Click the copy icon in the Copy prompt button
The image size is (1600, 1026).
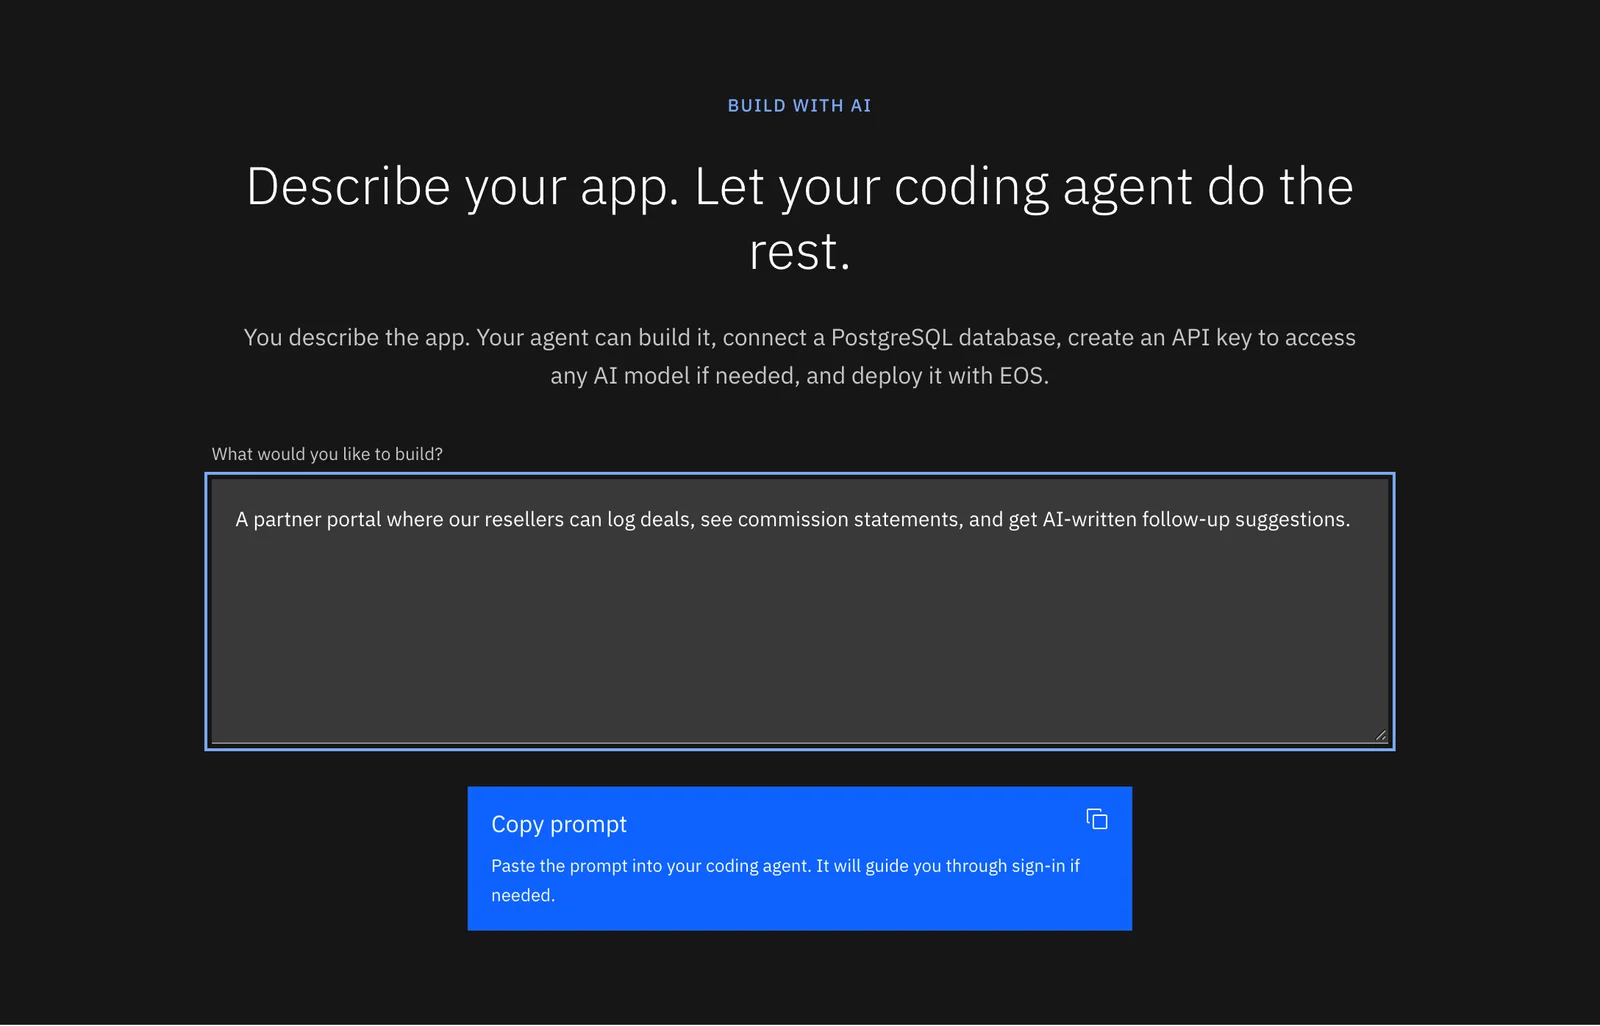pos(1097,819)
